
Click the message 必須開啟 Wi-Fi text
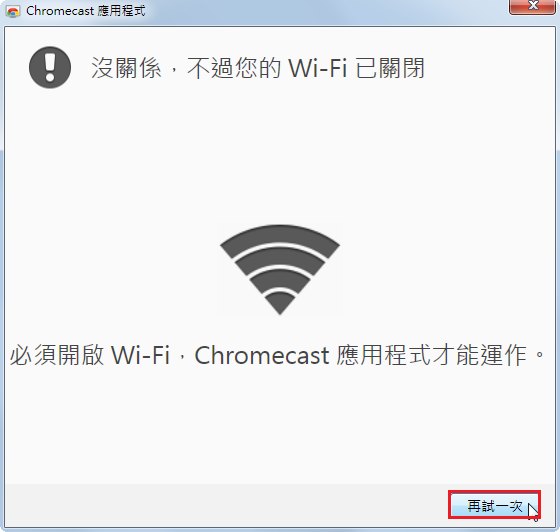pos(90,355)
